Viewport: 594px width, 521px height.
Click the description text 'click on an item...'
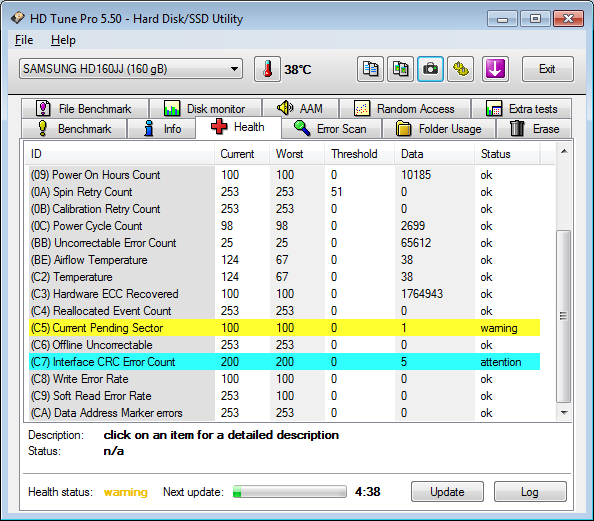221,435
